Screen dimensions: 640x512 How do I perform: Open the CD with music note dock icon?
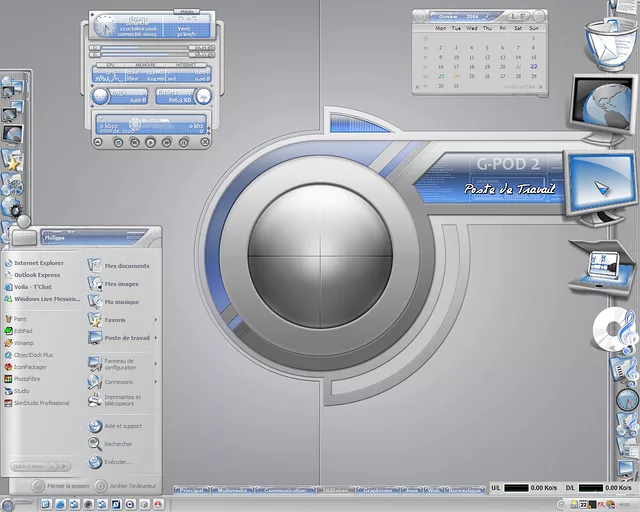click(x=612, y=329)
